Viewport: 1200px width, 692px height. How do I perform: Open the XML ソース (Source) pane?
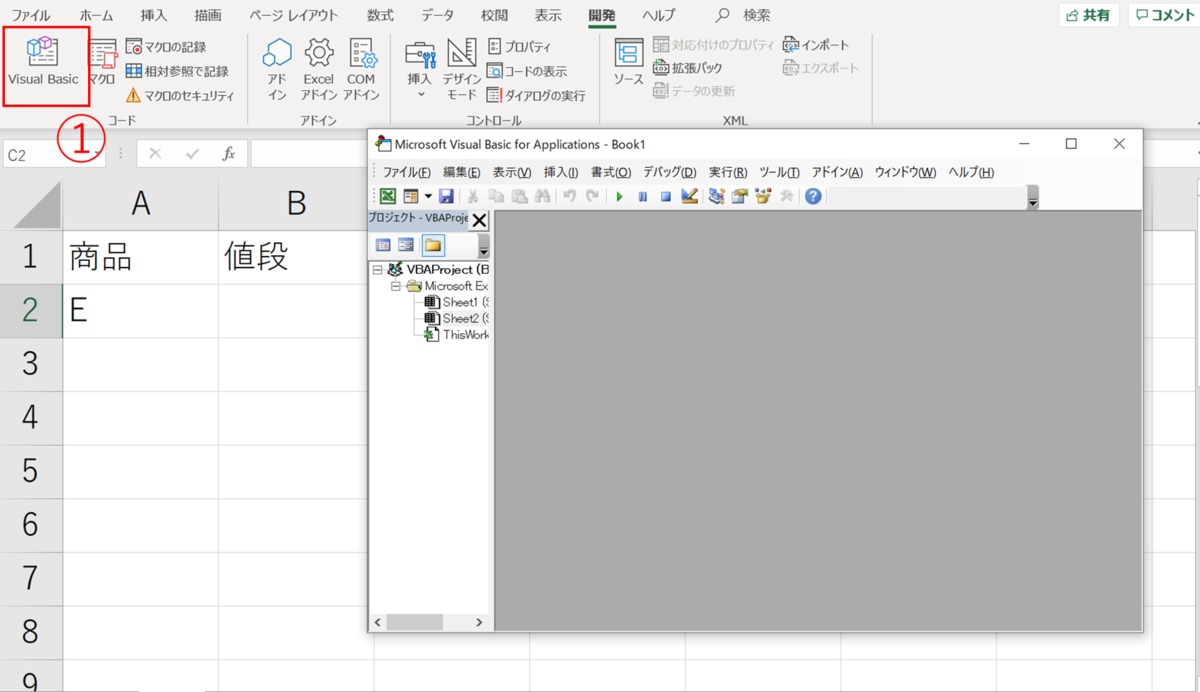click(x=628, y=63)
